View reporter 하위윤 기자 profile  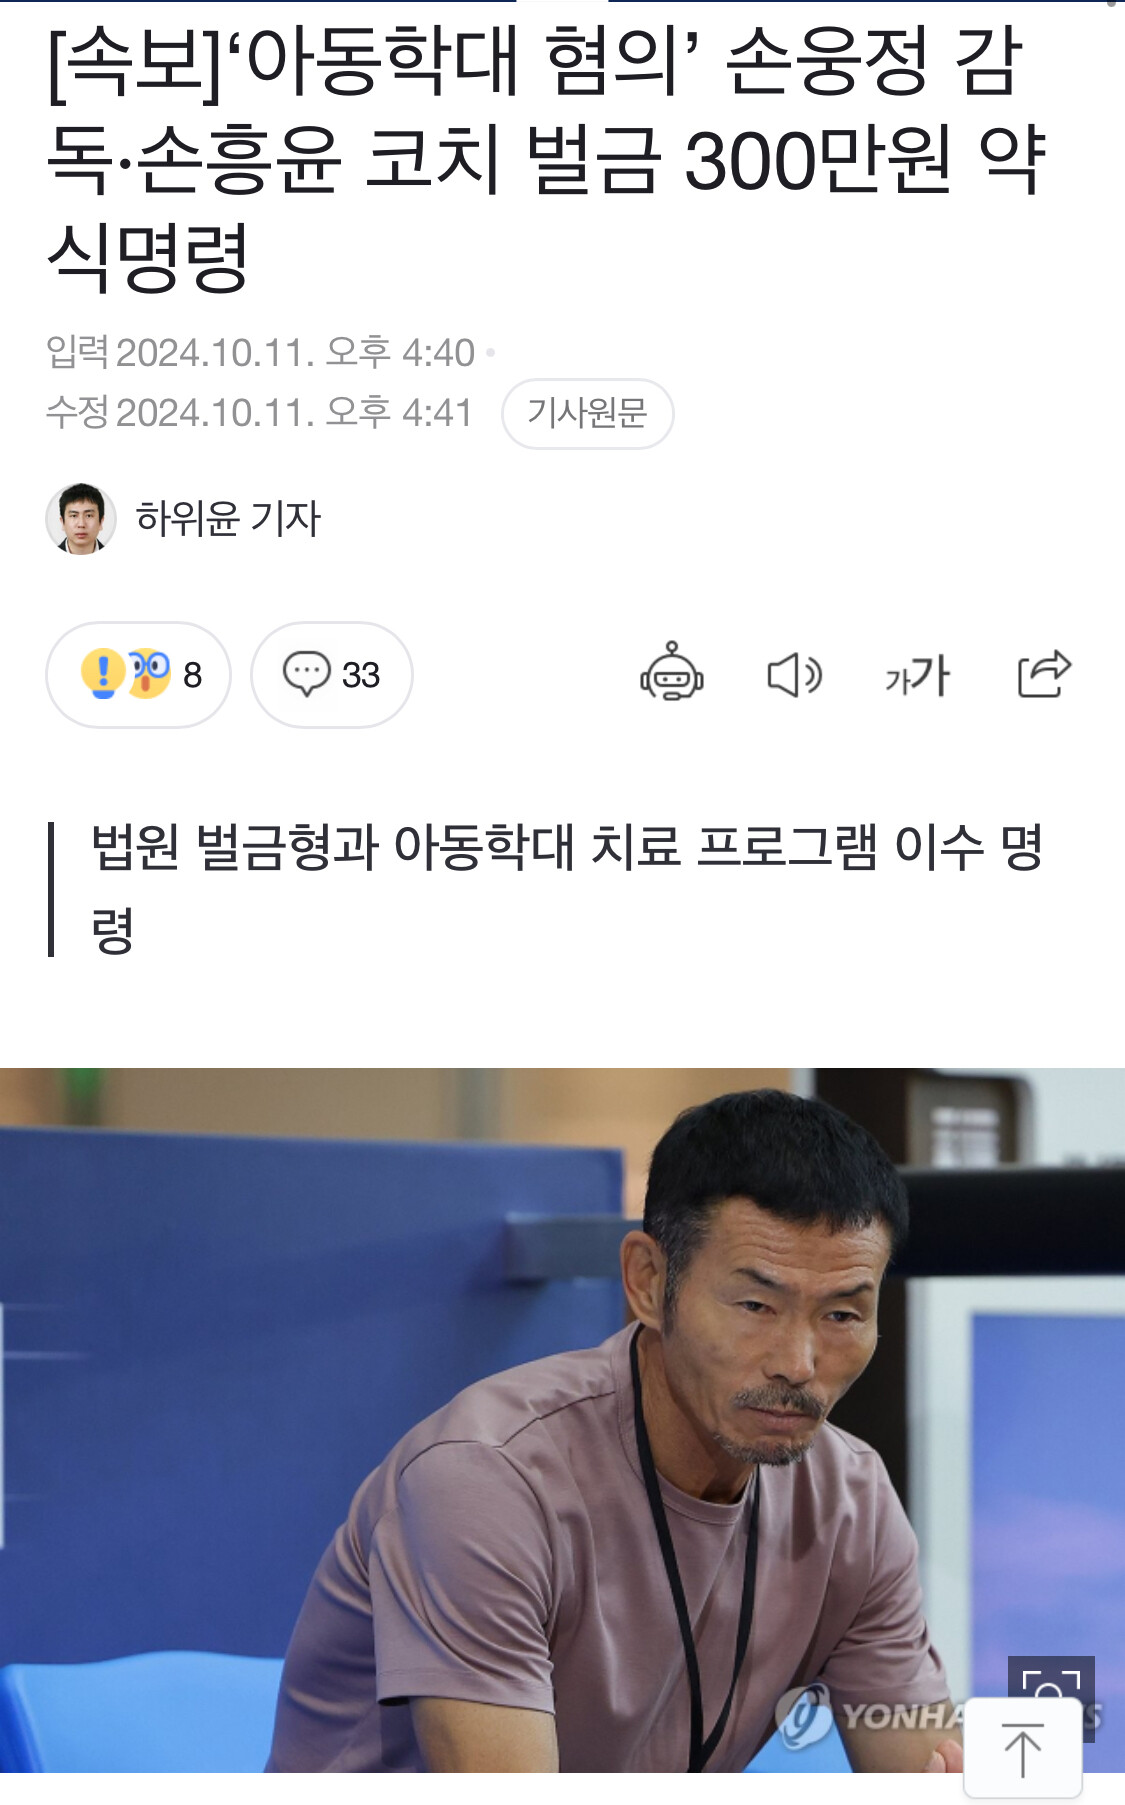pyautogui.click(x=228, y=519)
